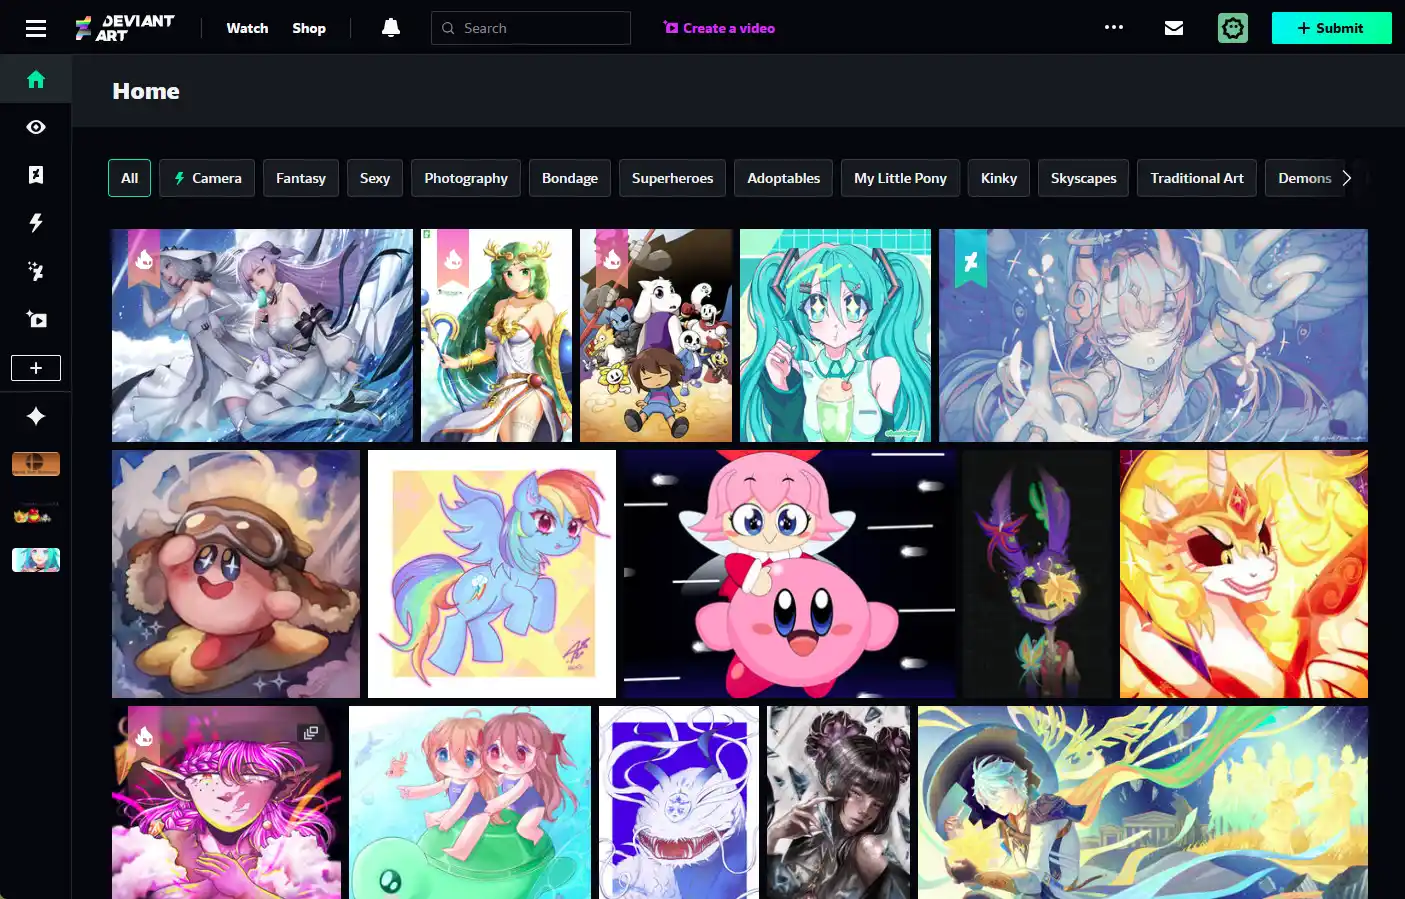Open the fruit emoji group in sidebar
The width and height of the screenshot is (1405, 899).
tap(36, 514)
